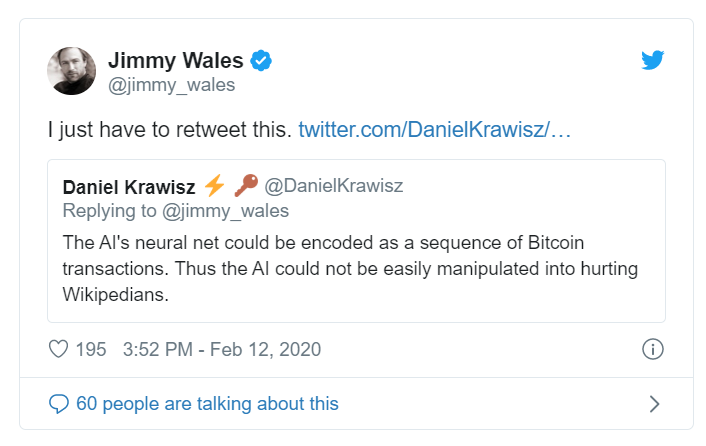
Task: Click the "Replying to @jimmy_wales" text
Action: pyautogui.click(x=175, y=210)
